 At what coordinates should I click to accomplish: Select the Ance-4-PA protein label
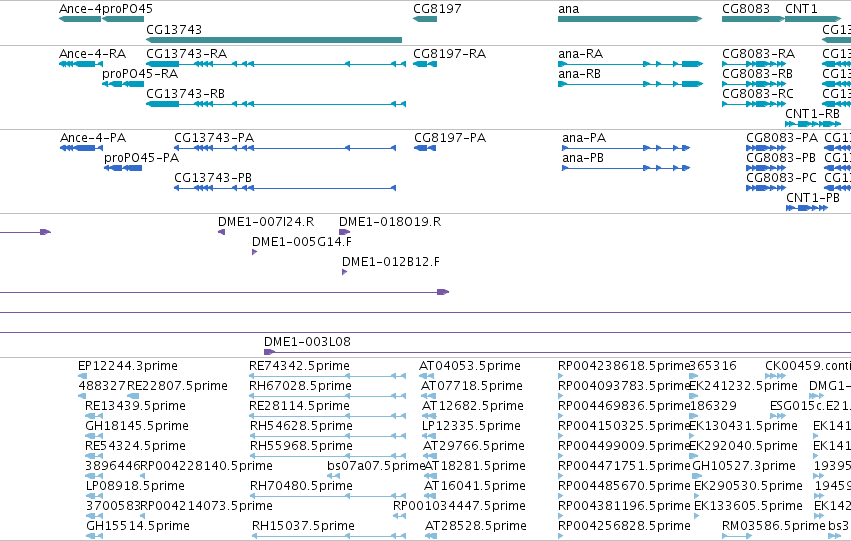click(93, 138)
